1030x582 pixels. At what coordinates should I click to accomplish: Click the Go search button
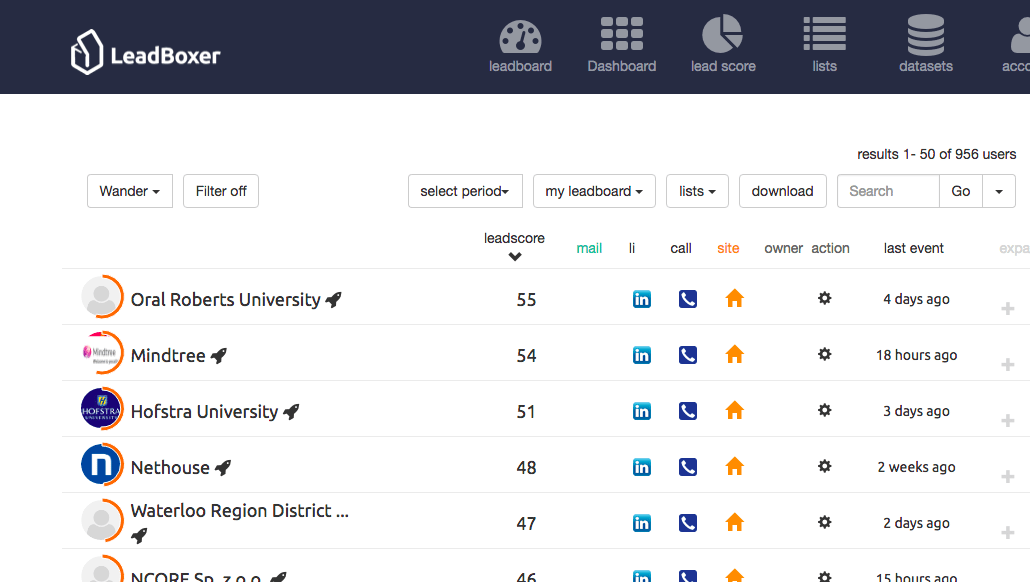[x=960, y=191]
